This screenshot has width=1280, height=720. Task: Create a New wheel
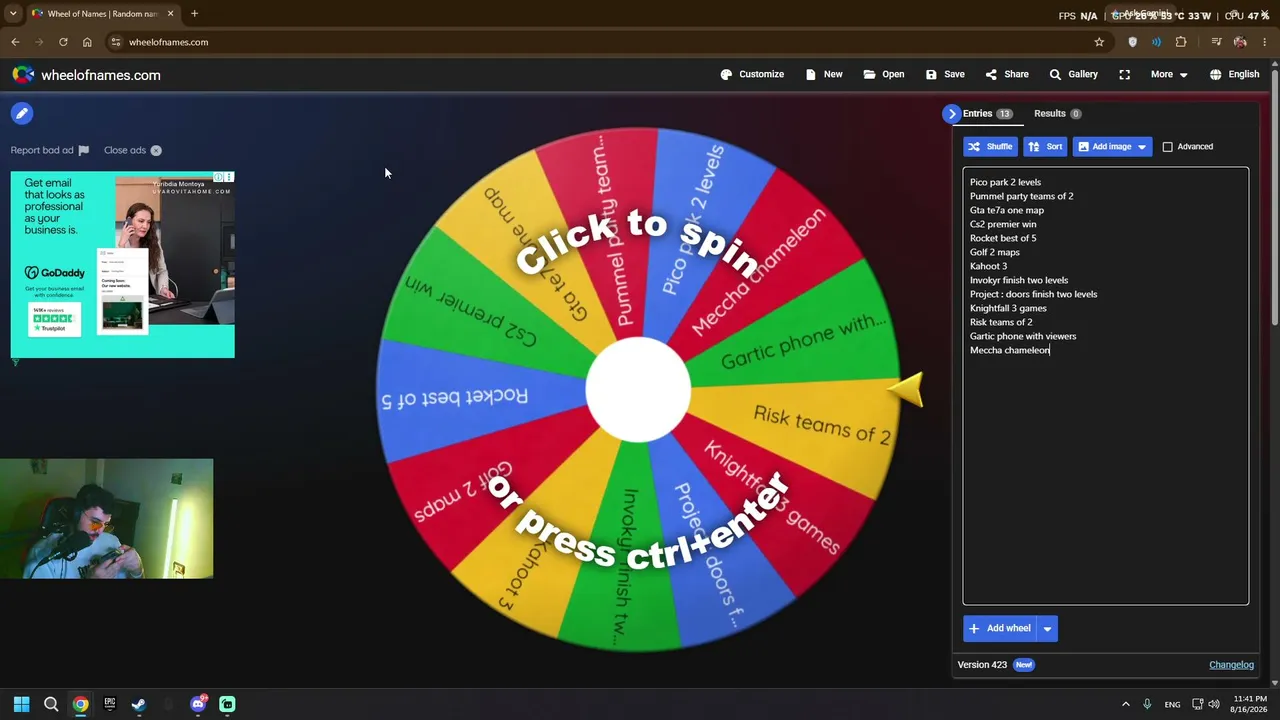pyautogui.click(x=824, y=74)
